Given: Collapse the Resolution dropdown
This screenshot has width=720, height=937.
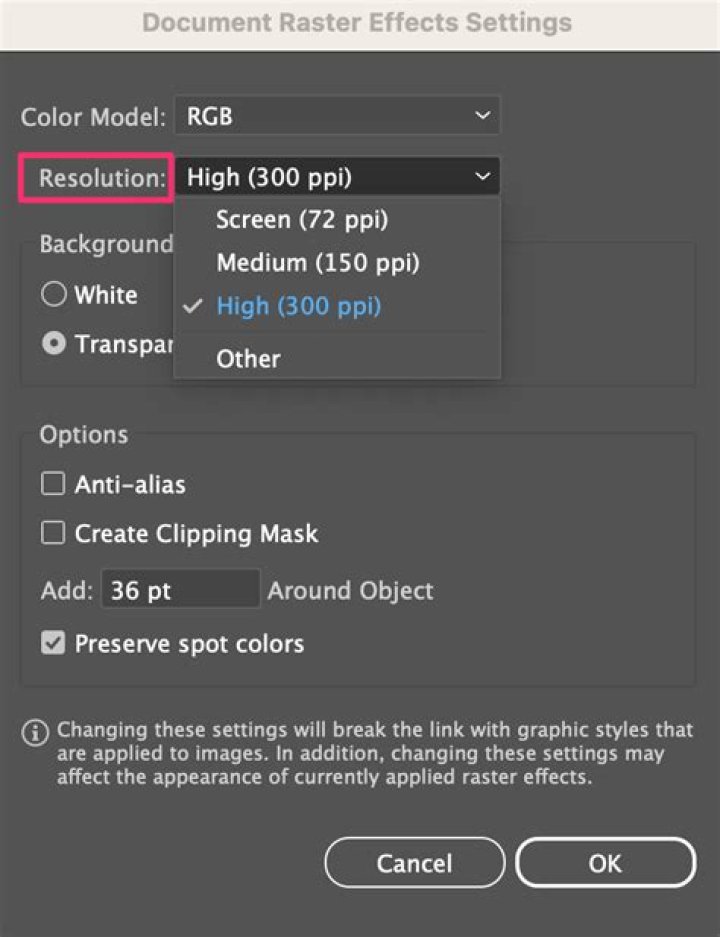Looking at the screenshot, I should [x=337, y=178].
